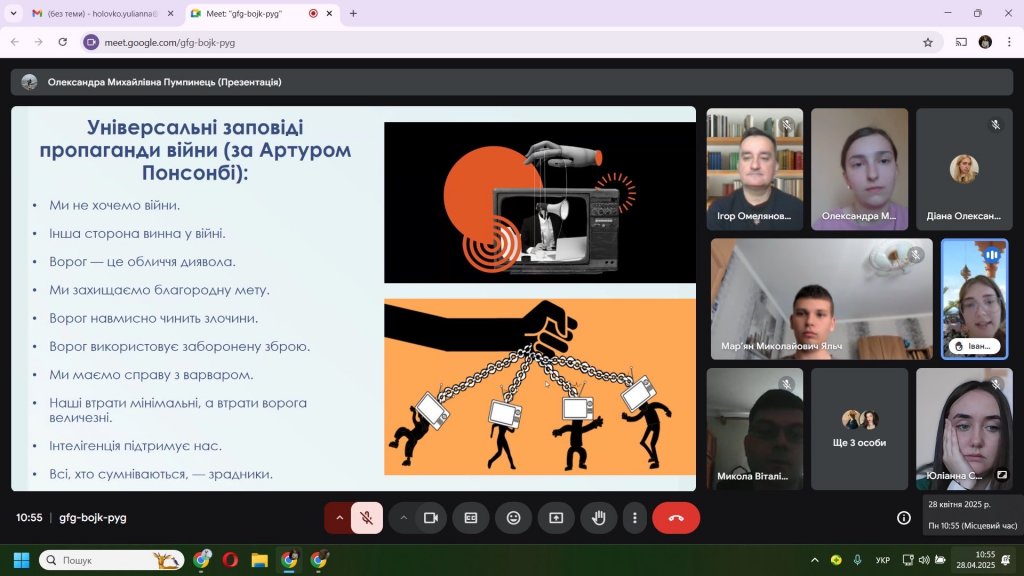Expand the video settings arrow beside the camera
1024x576 pixels.
[403, 518]
